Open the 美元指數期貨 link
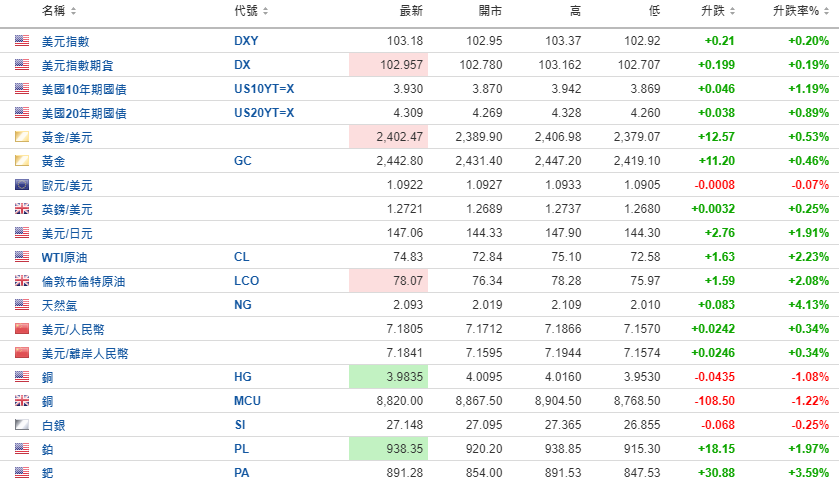Image resolution: width=839 pixels, height=483 pixels. click(x=78, y=65)
